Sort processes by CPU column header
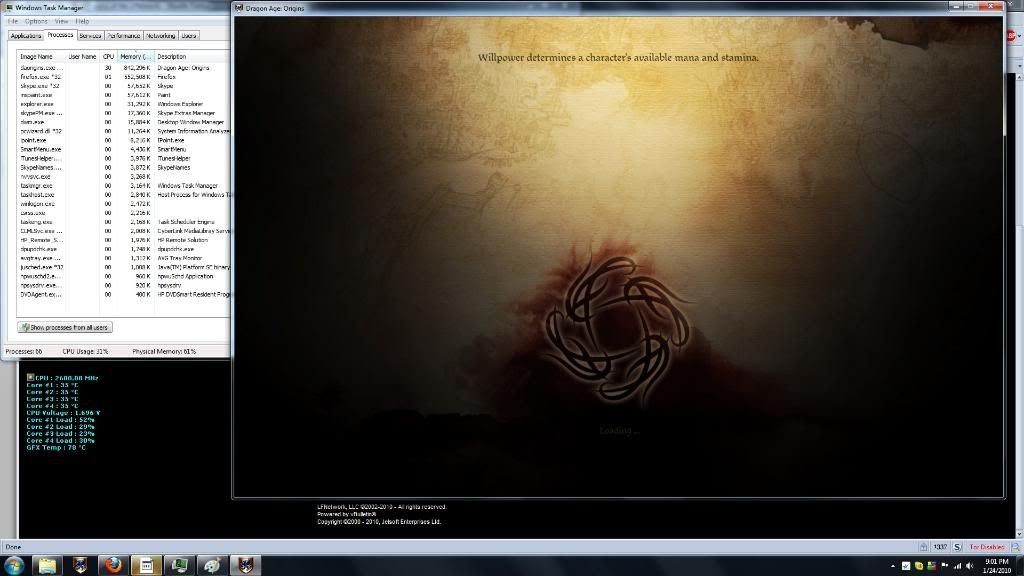The width and height of the screenshot is (1024, 576). (108, 56)
